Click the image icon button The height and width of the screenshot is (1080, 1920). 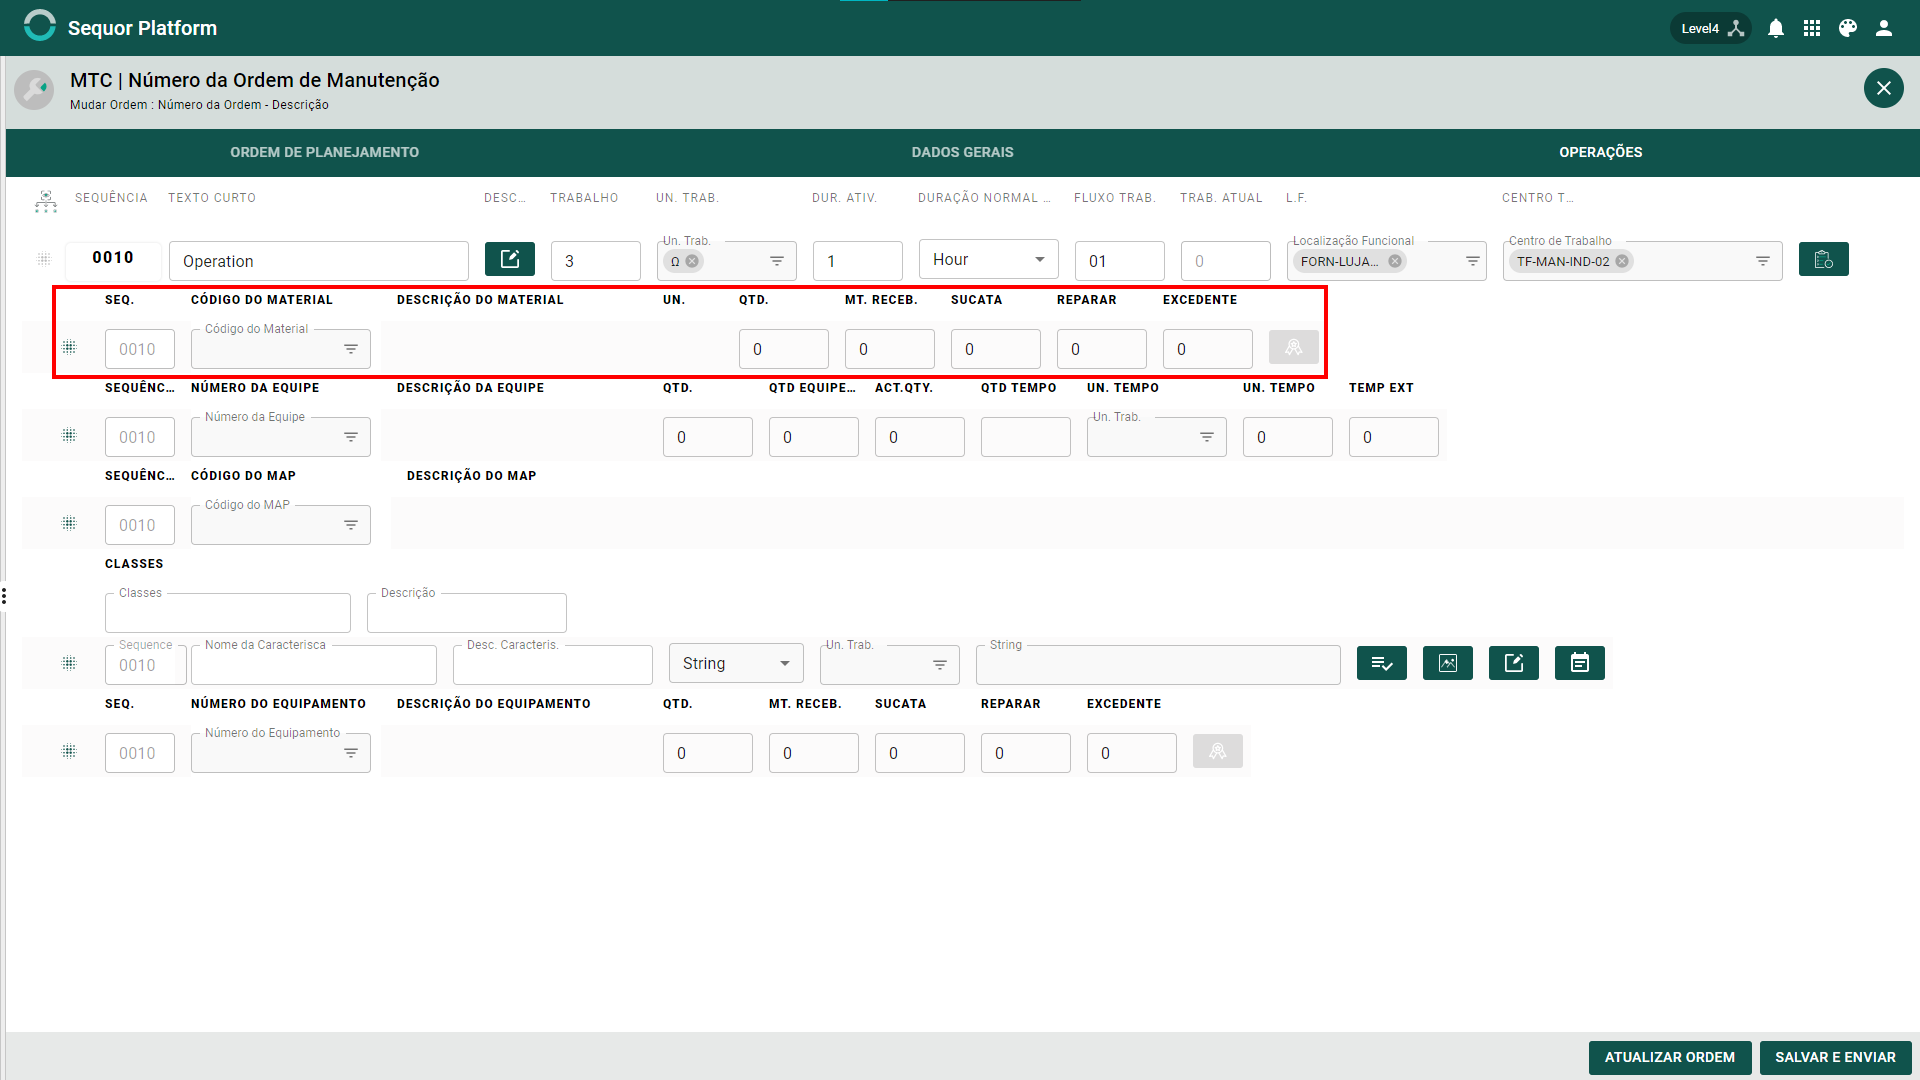[x=1448, y=663]
